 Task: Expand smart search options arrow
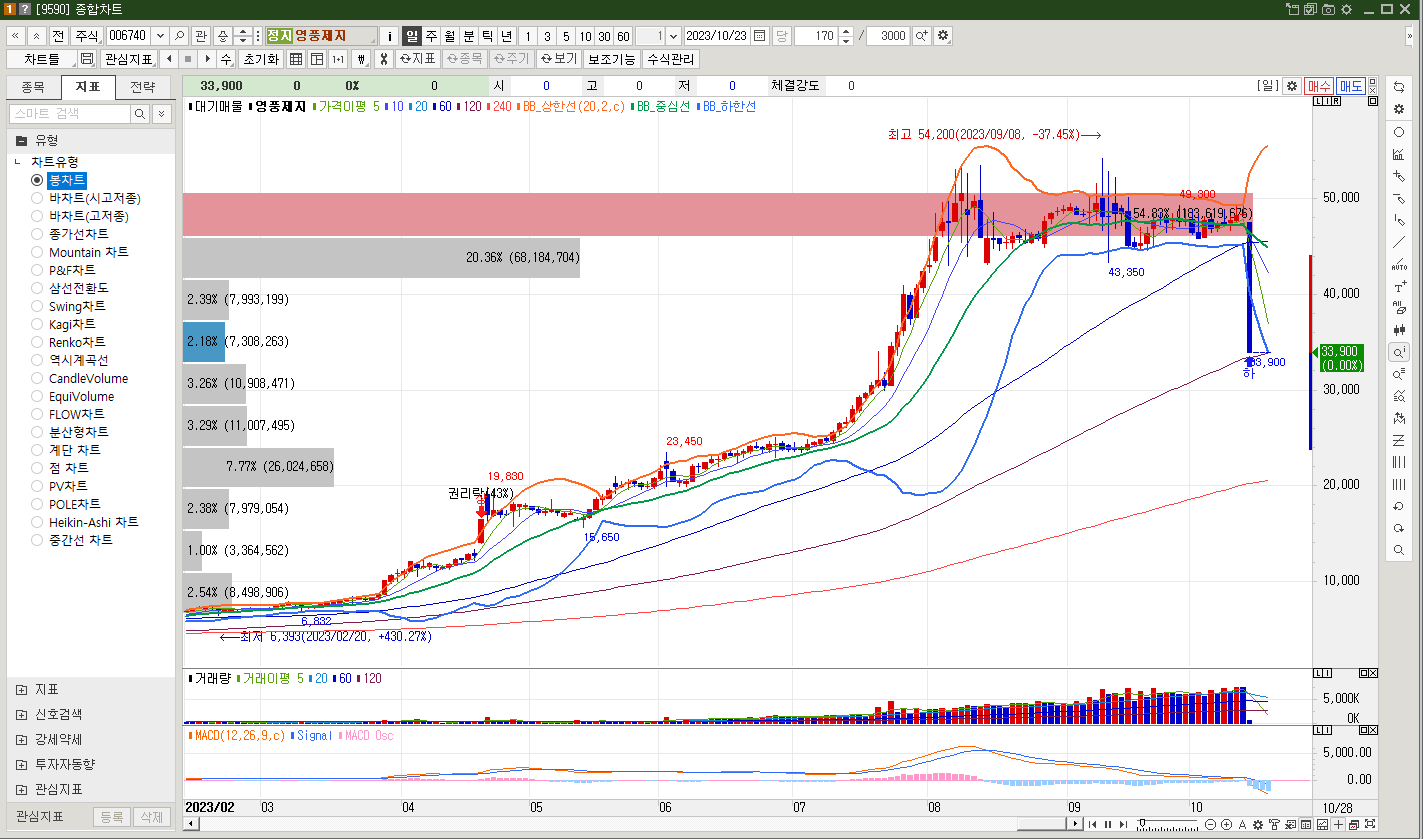(x=162, y=115)
